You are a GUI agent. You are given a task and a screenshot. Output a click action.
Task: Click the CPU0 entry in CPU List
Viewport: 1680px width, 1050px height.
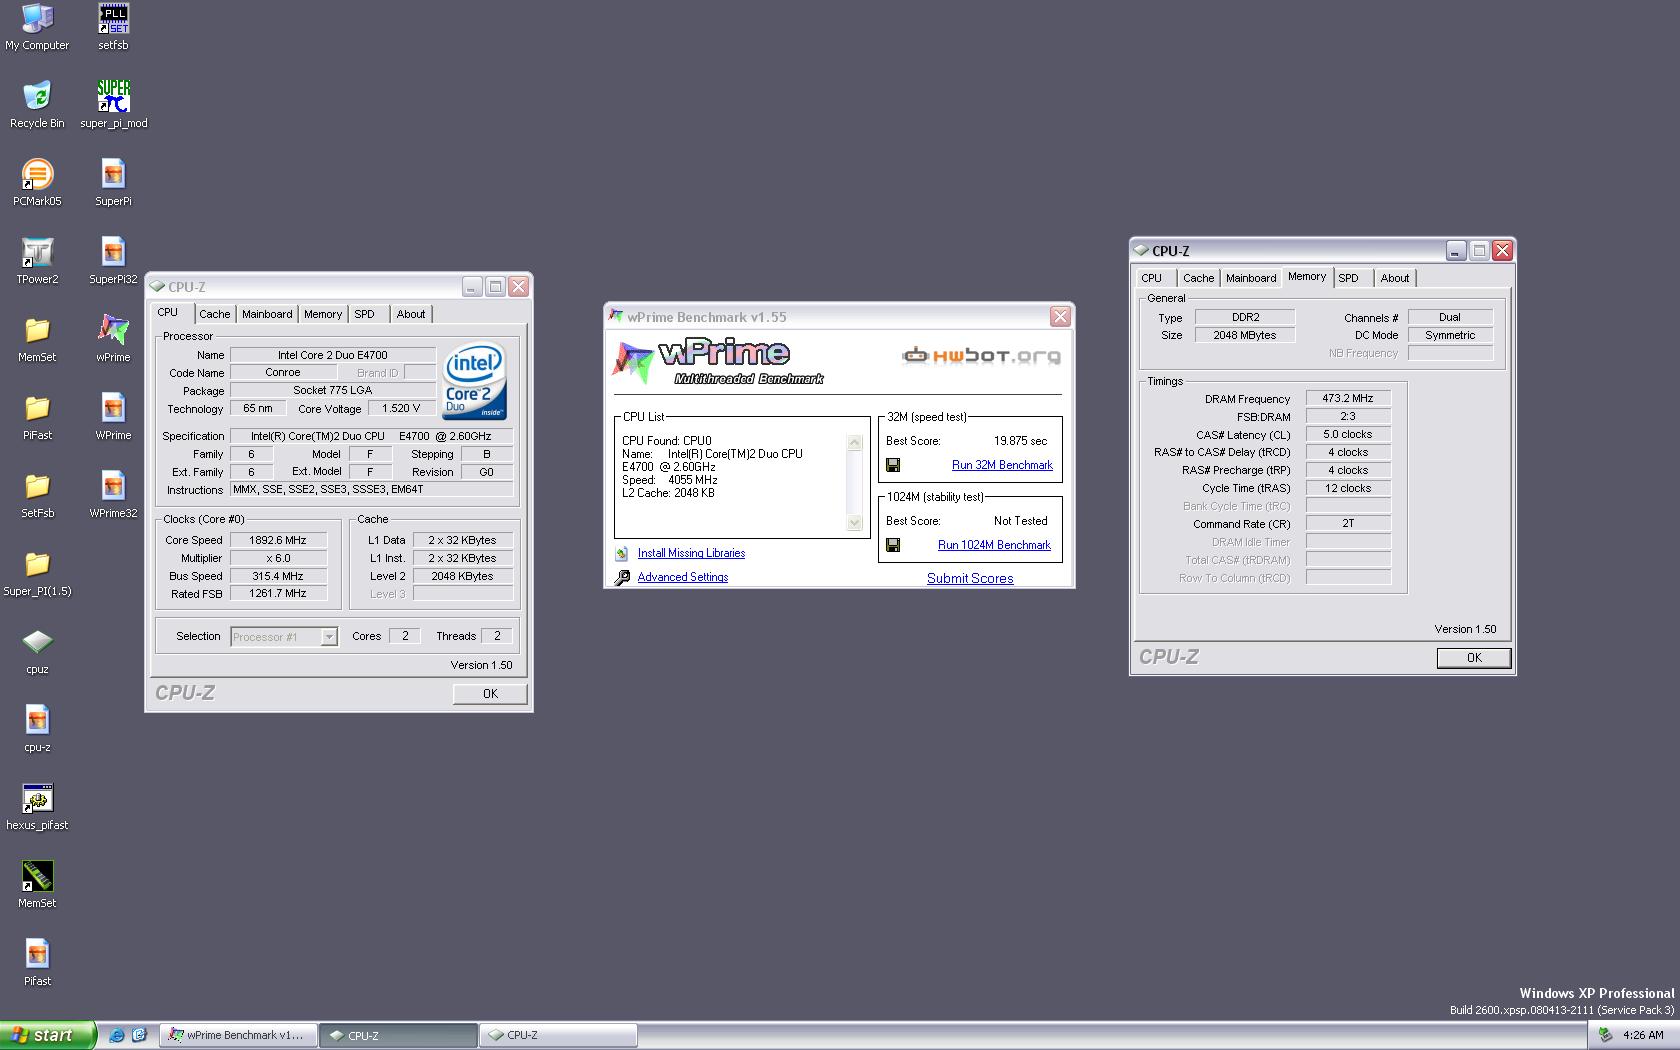tap(667, 440)
